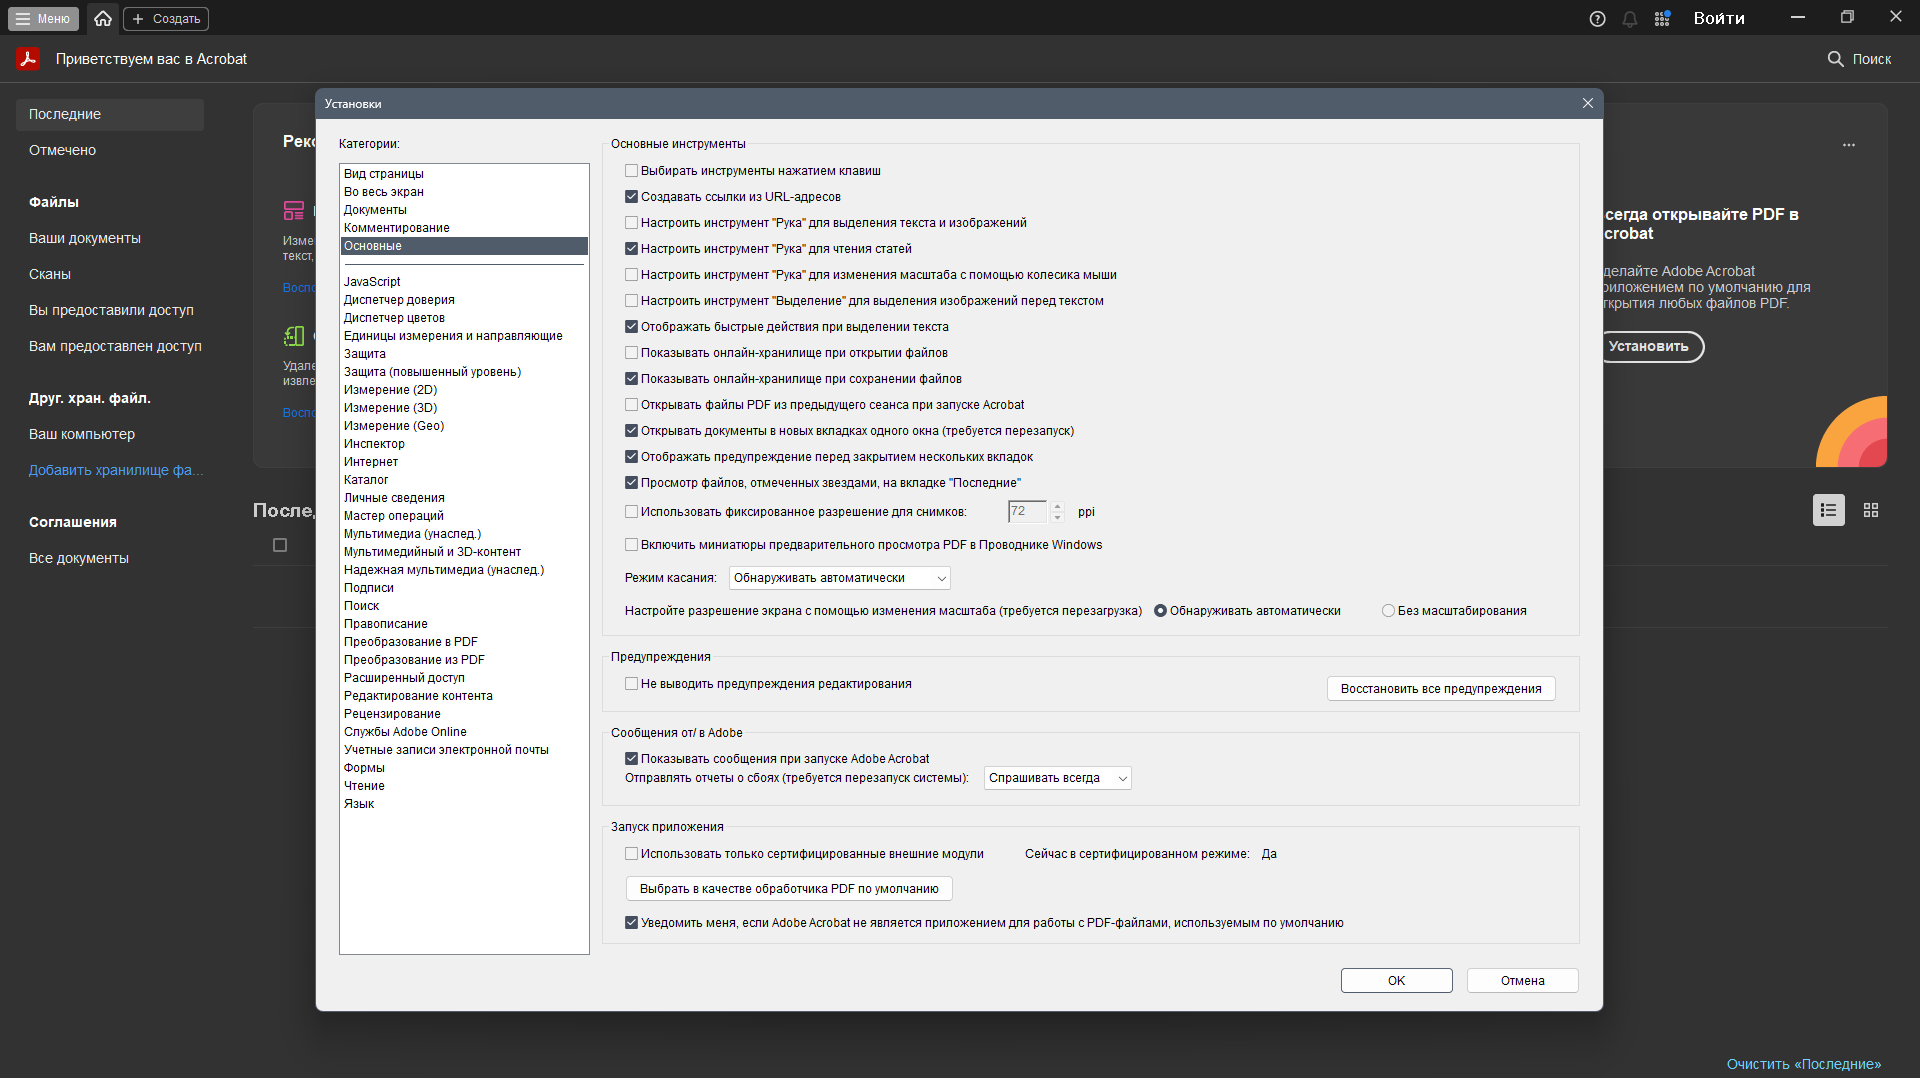Click the "Восстановить все предупреждения" button
The height and width of the screenshot is (1080, 1920).
(1440, 689)
